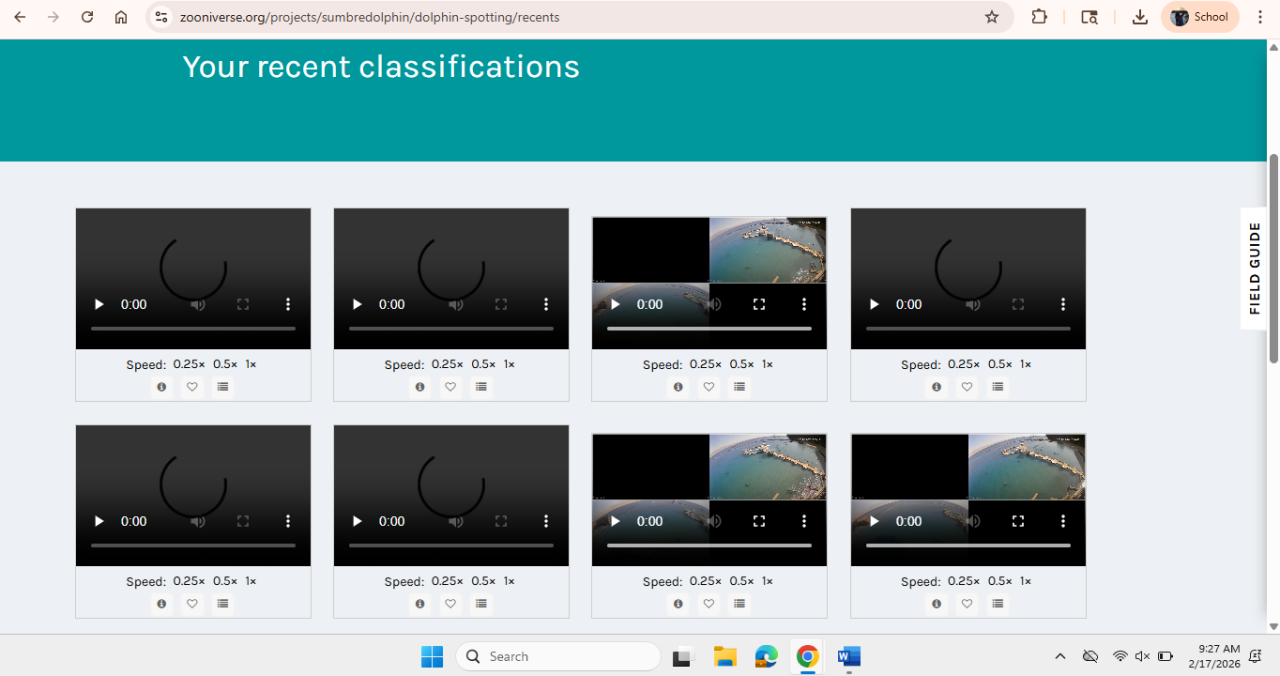Add first top-row video to a collection
The image size is (1280, 676).
pos(223,387)
